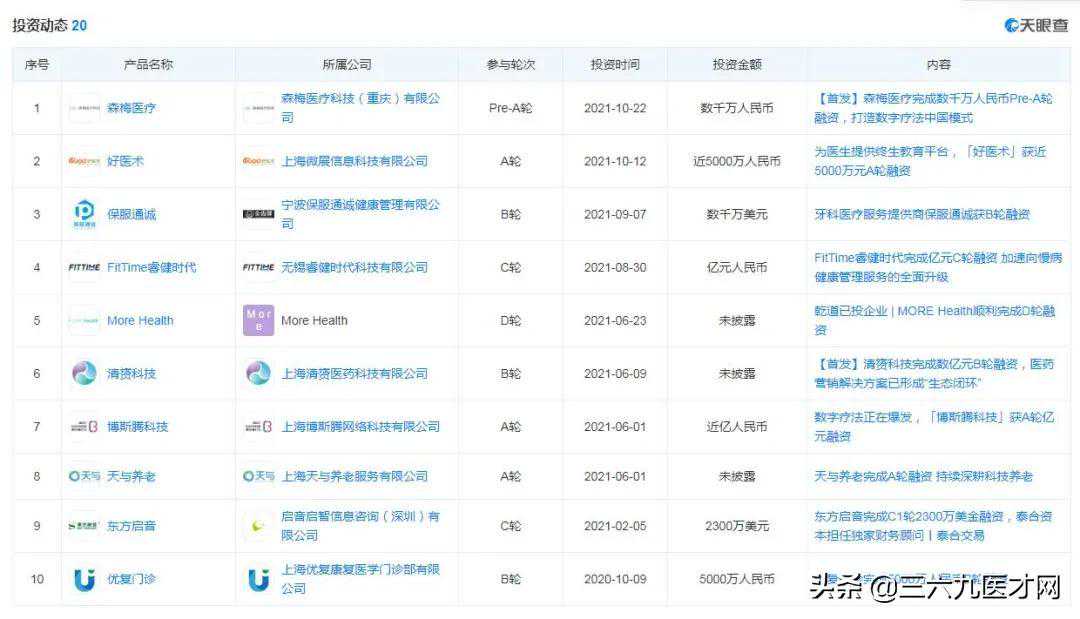Click the 清赟科技 product logo
This screenshot has width=1080, height=619.
tap(84, 373)
